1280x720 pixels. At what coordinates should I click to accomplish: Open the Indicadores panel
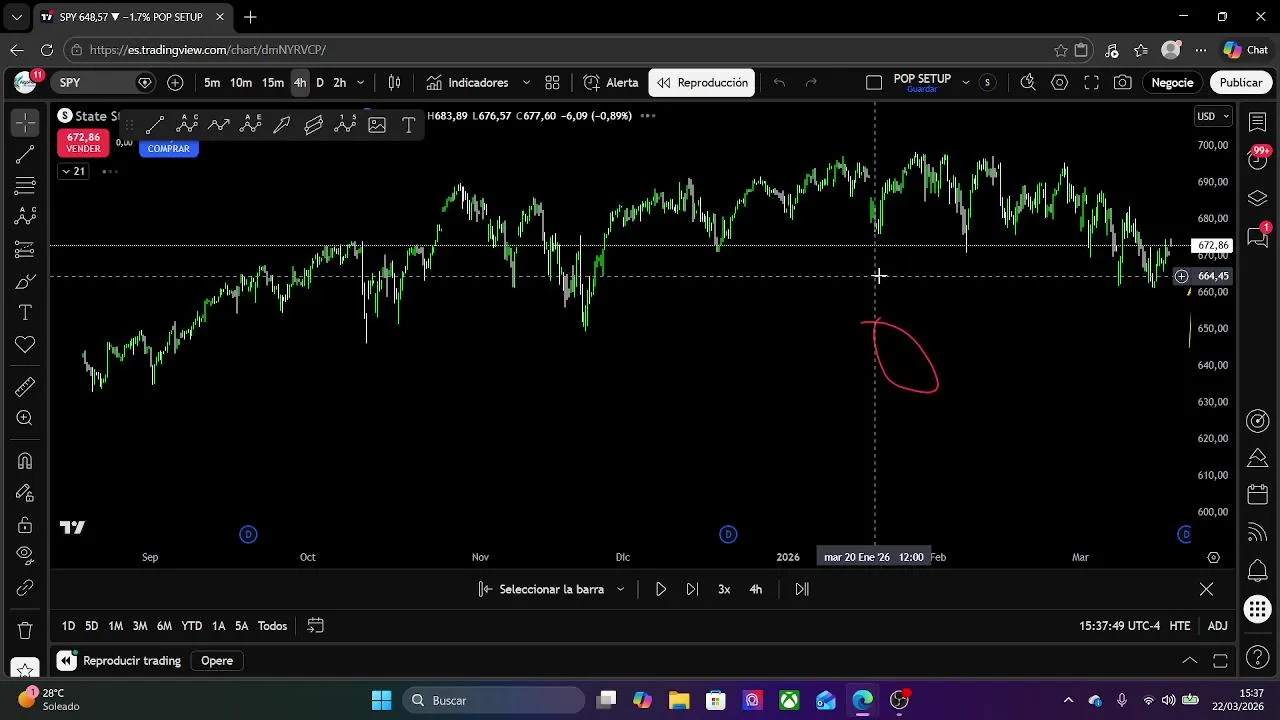pos(467,83)
